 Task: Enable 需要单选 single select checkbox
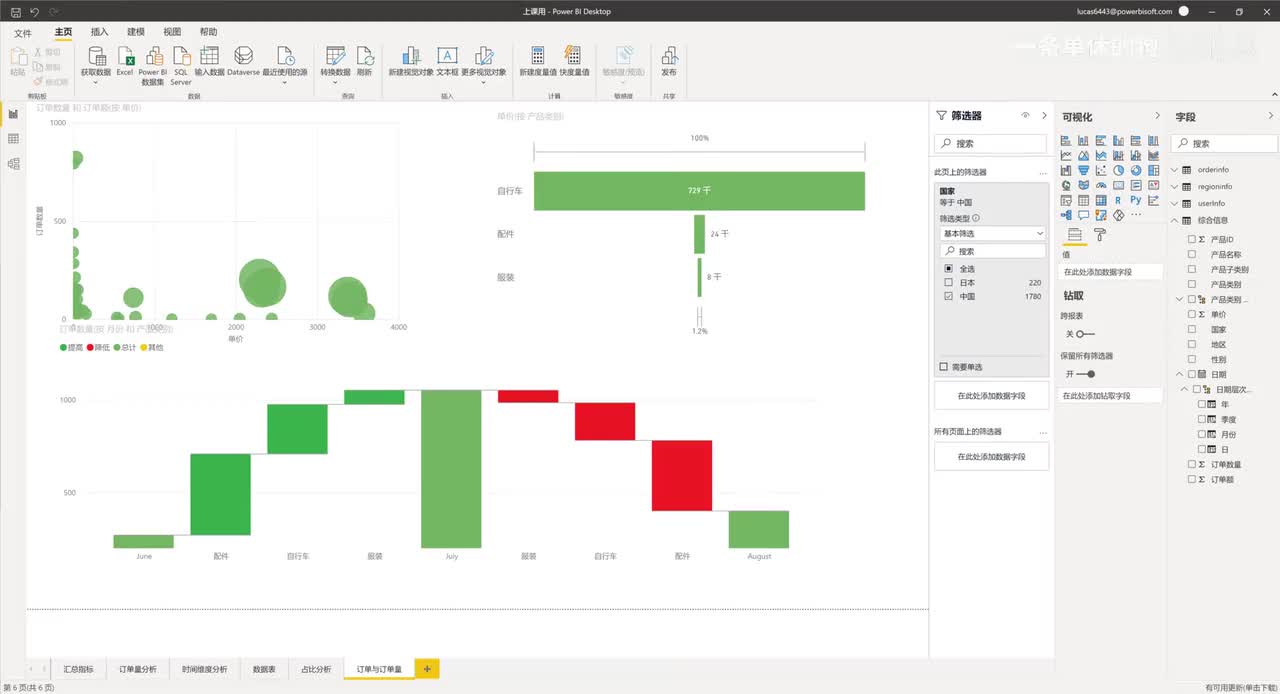point(943,367)
